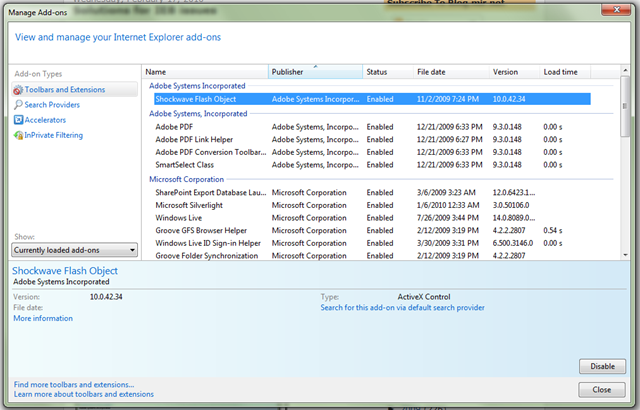Screen dimensions: 640x410
Task: Open the Show add-ons dropdown
Action: point(75,250)
